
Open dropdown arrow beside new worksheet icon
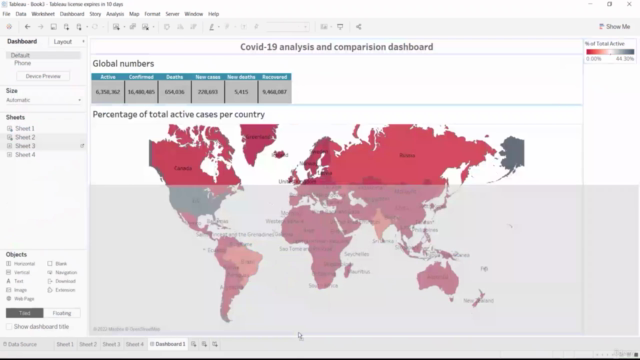coord(124,27)
